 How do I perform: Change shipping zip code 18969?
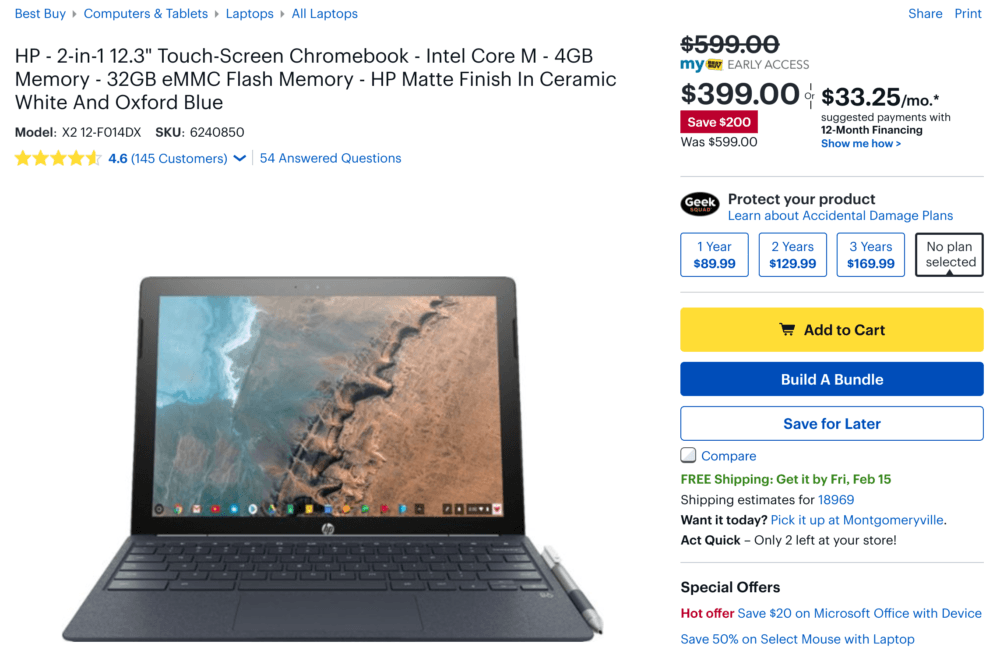(836, 500)
